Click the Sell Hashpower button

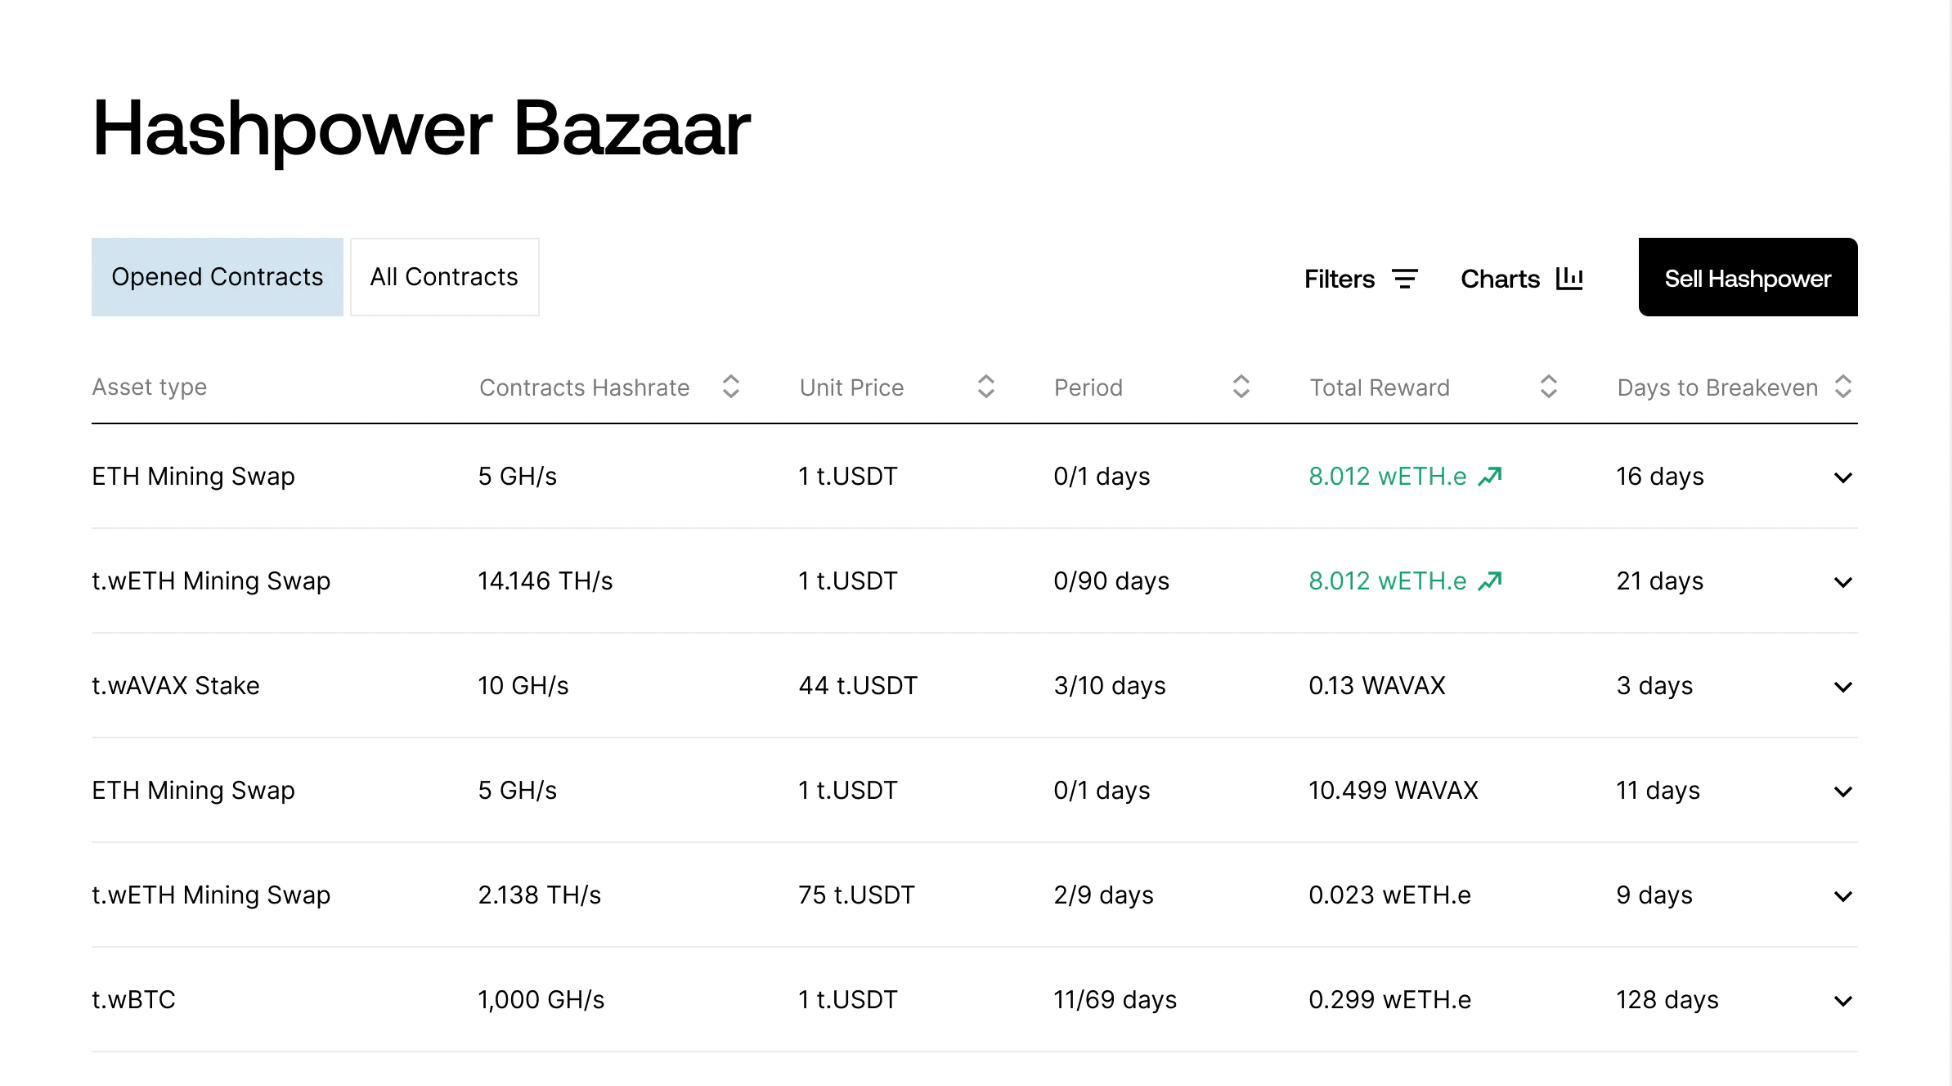[x=1747, y=278]
